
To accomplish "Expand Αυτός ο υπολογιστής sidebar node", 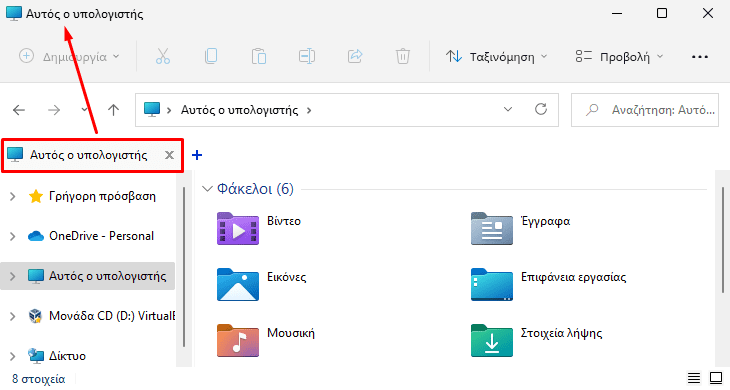I will pos(13,276).
